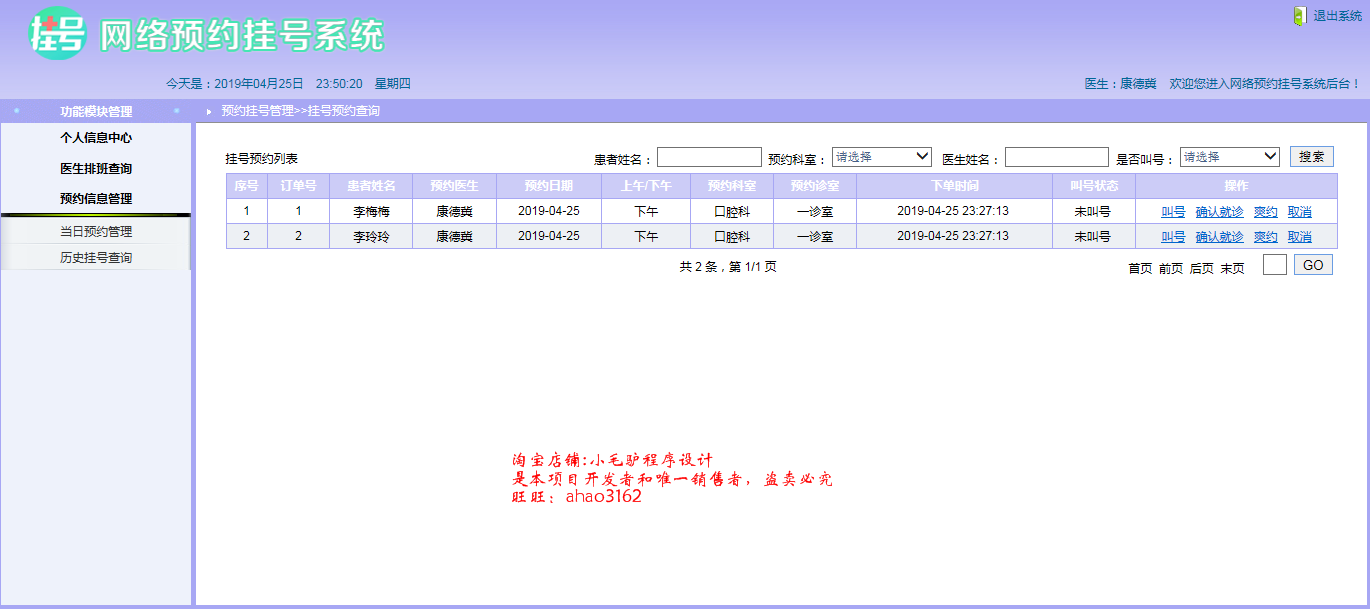The width and height of the screenshot is (1370, 609).
Task: Go to 末页 last page
Action: 1232,268
